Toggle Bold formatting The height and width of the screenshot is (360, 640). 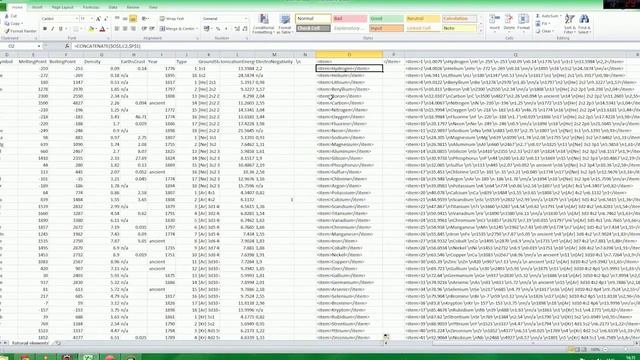coord(45,29)
